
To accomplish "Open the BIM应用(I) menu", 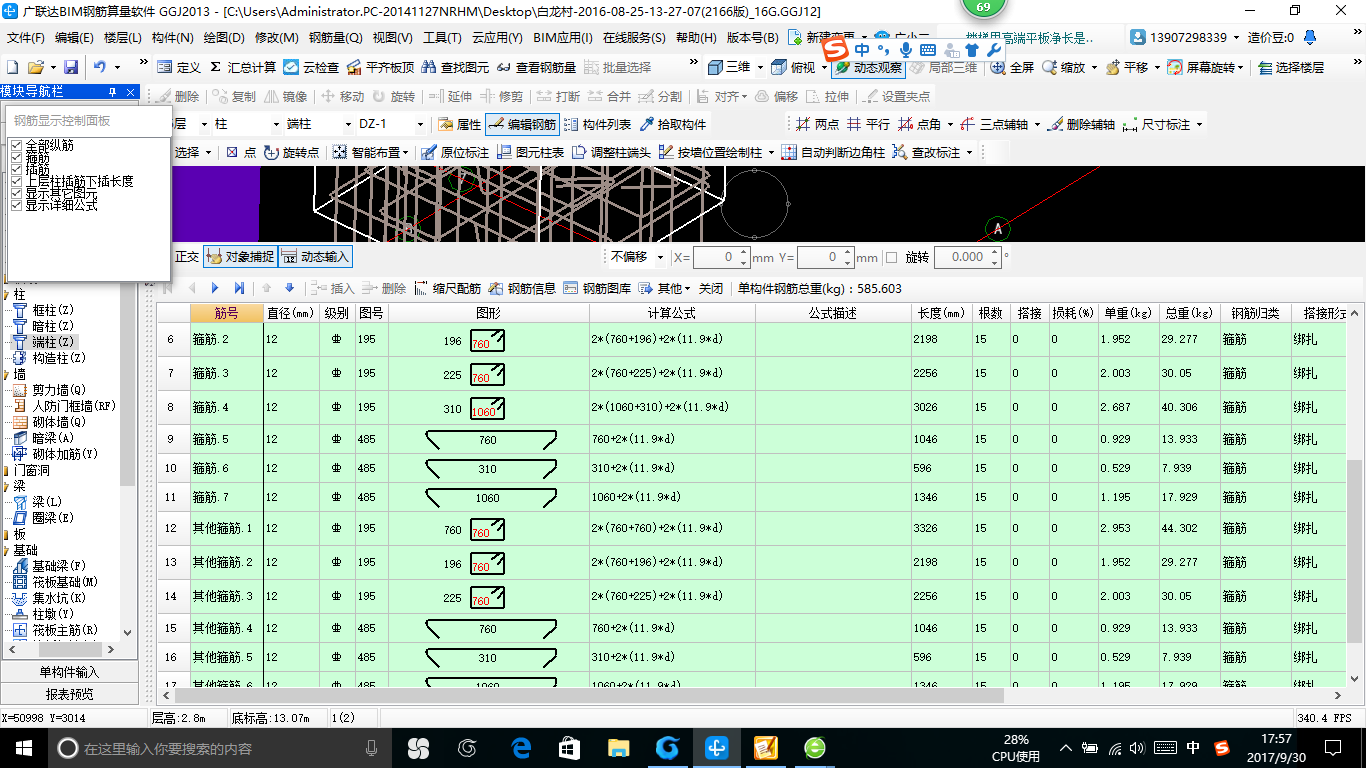I will tap(563, 38).
